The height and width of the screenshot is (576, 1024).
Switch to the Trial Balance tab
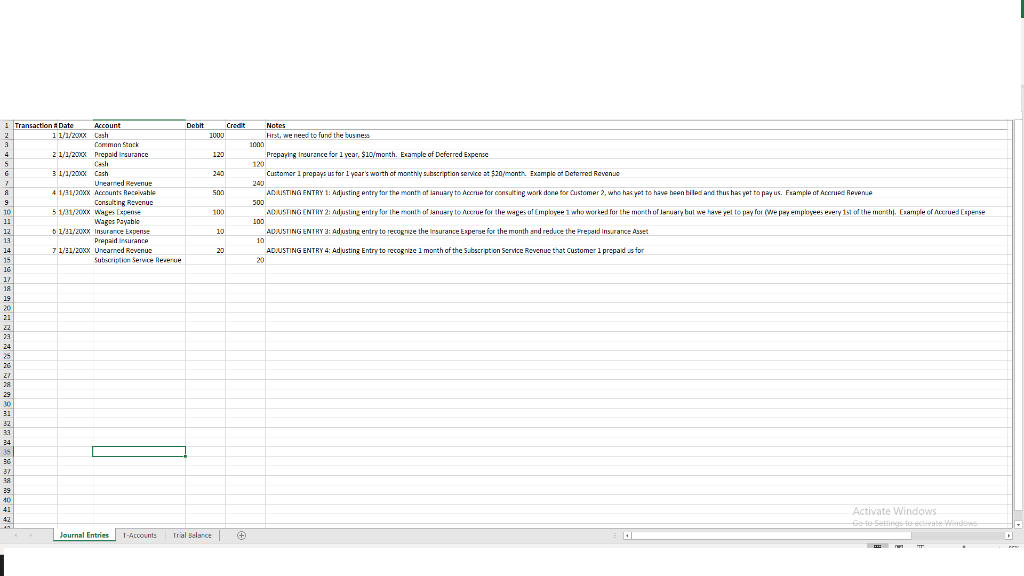click(x=192, y=535)
